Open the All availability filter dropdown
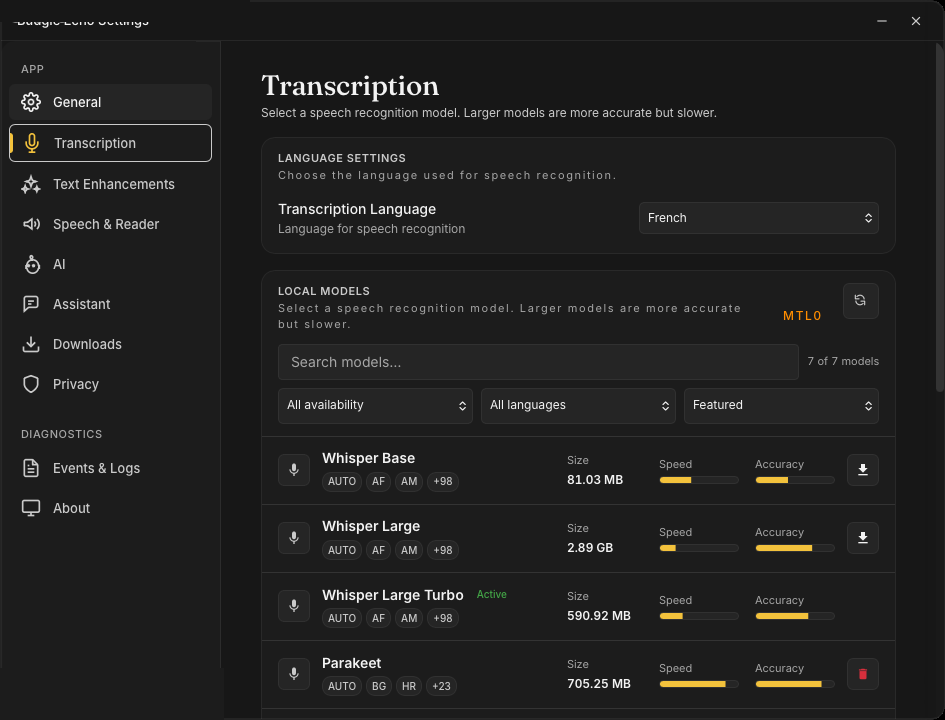Screen dimensions: 945x720 click(x=375, y=405)
